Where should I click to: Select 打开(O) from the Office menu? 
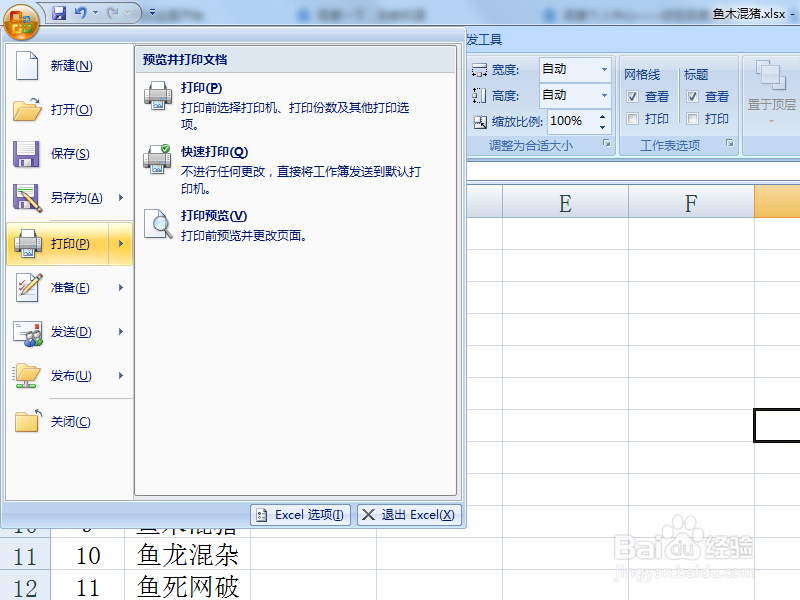pyautogui.click(x=71, y=110)
